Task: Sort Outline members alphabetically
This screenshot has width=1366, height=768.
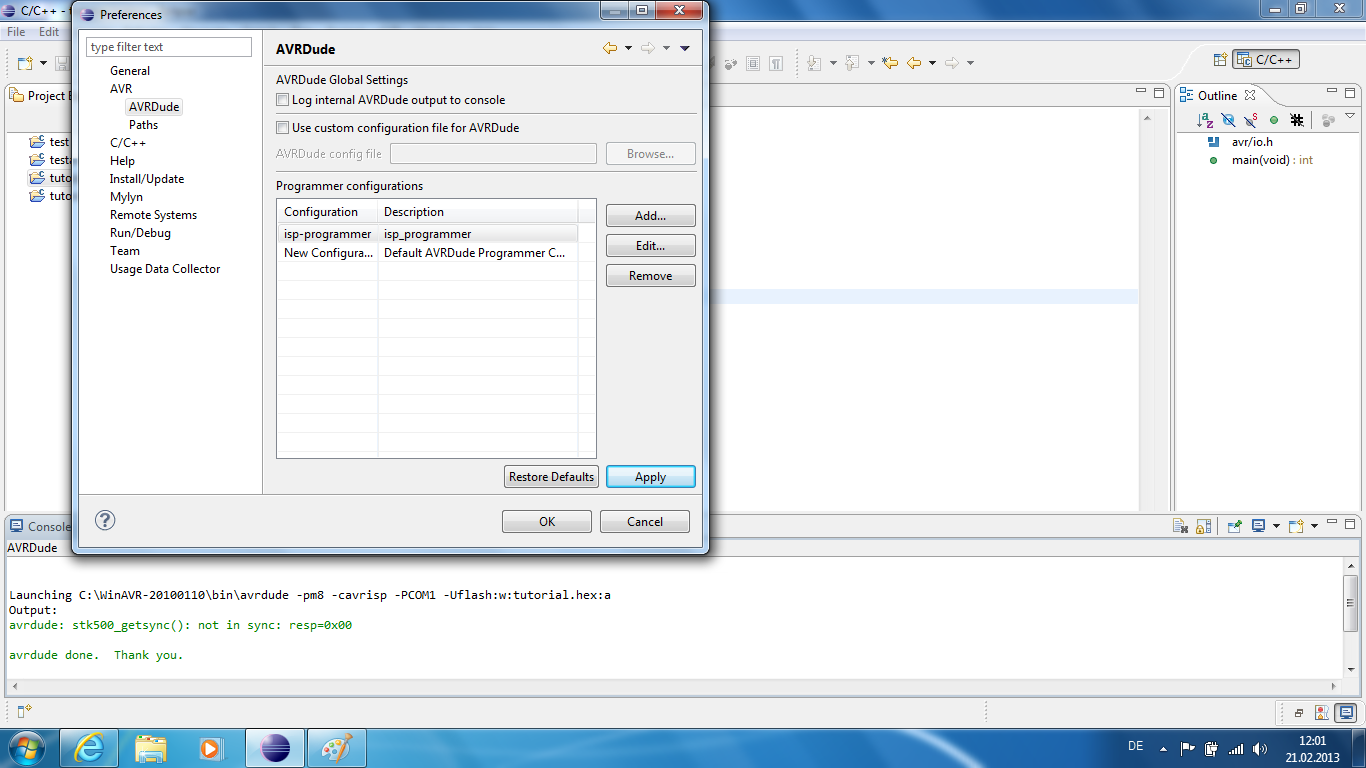Action: [x=1204, y=120]
